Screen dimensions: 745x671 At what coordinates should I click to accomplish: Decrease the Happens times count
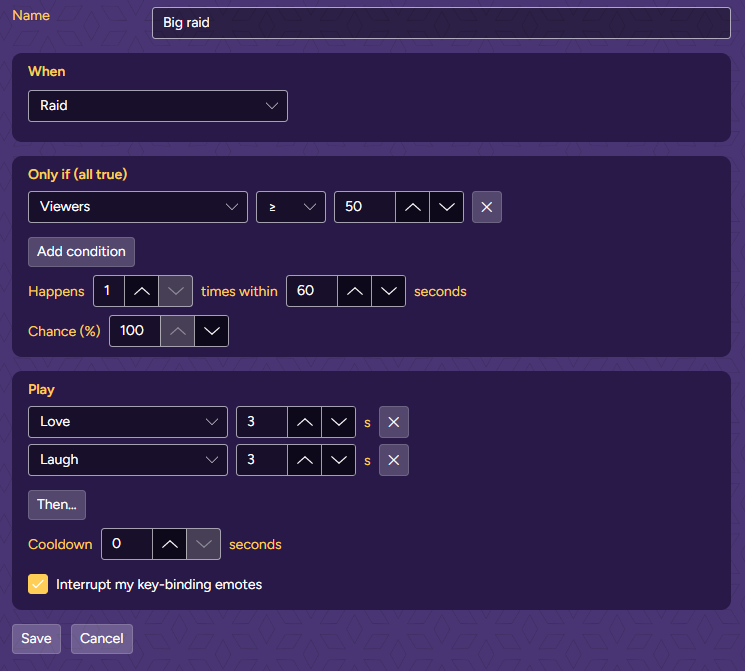[x=175, y=291]
